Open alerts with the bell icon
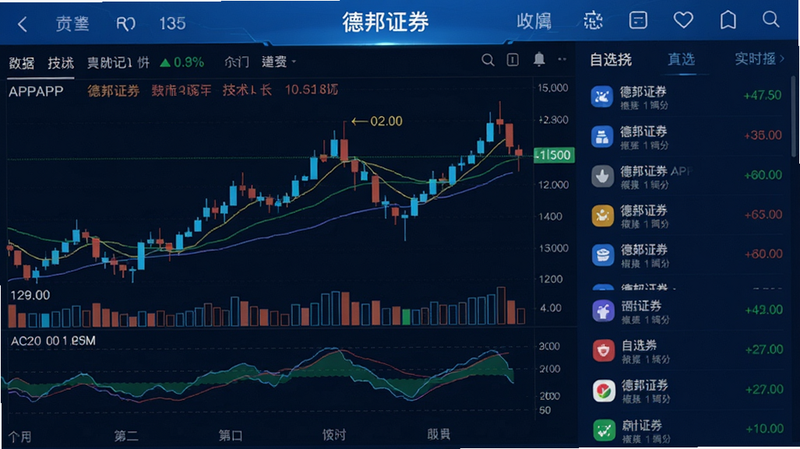 [x=539, y=59]
